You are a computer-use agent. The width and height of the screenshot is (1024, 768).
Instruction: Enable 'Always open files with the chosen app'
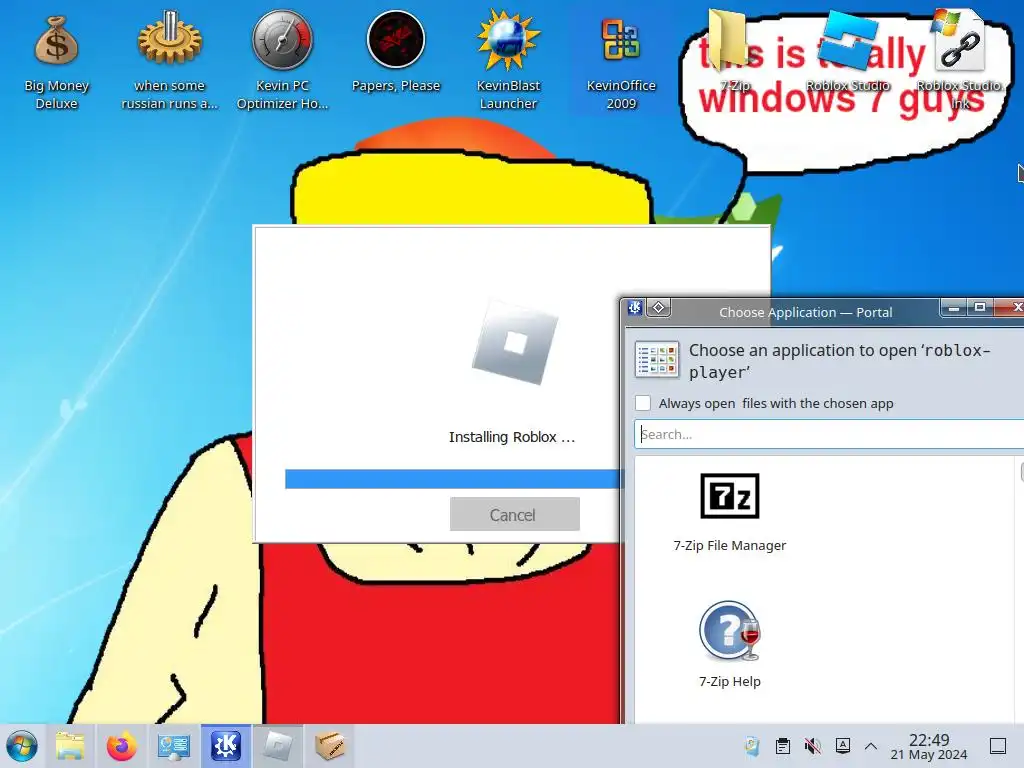pyautogui.click(x=643, y=403)
